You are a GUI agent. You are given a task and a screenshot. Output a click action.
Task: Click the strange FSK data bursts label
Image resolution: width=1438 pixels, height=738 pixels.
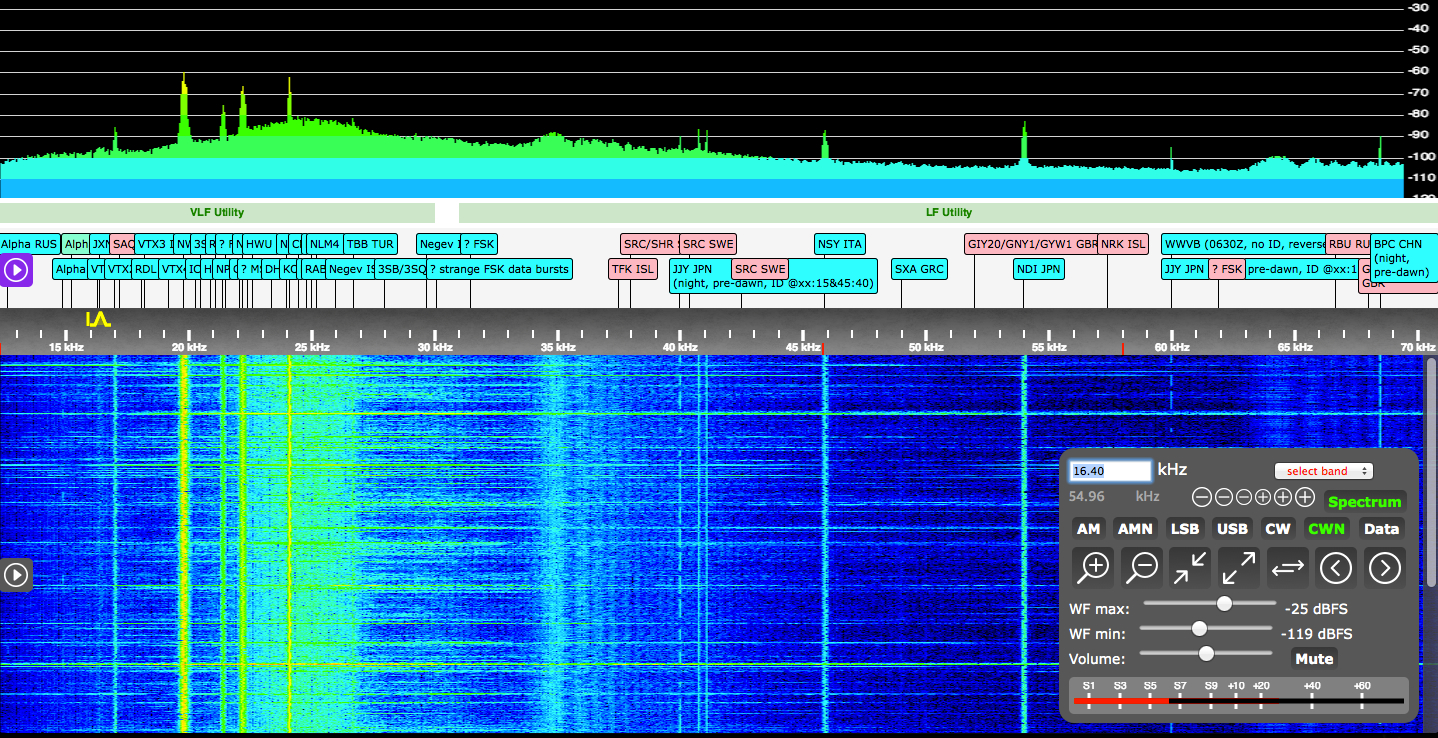(499, 269)
